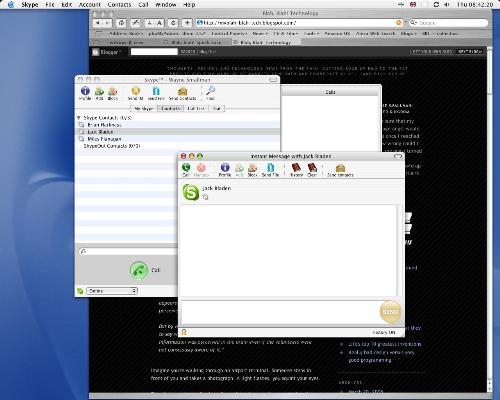500x400 pixels.
Task: Click the volume icon in the menu bar
Action: click(447, 5)
